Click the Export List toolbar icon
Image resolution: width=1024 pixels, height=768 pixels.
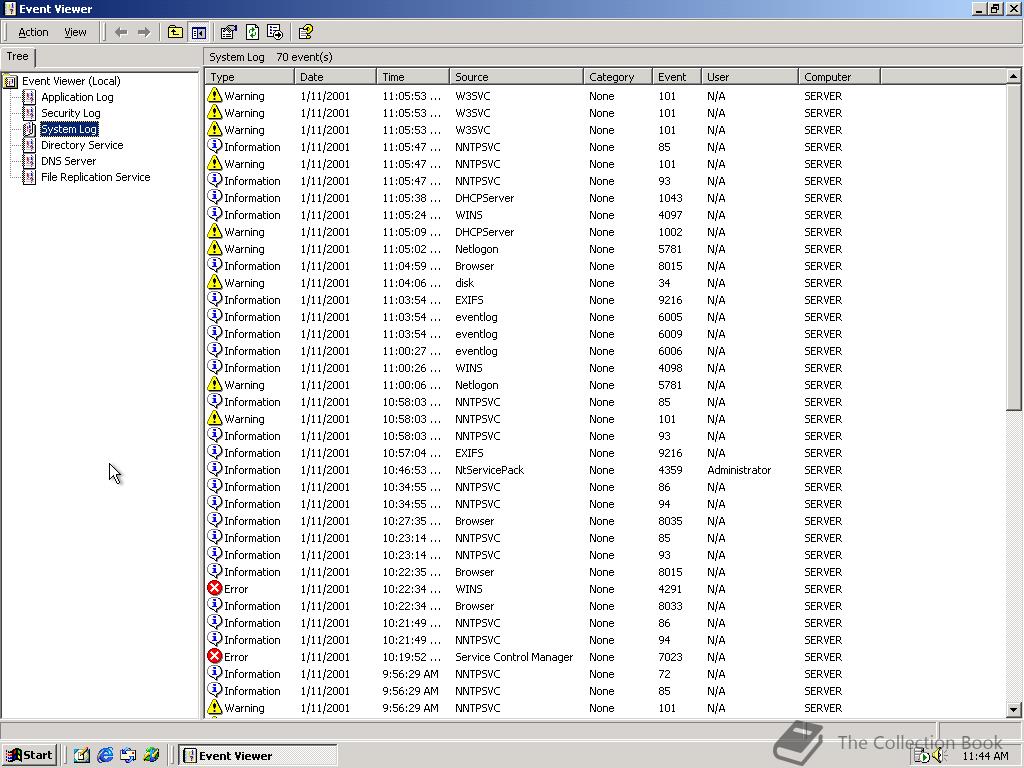(275, 32)
